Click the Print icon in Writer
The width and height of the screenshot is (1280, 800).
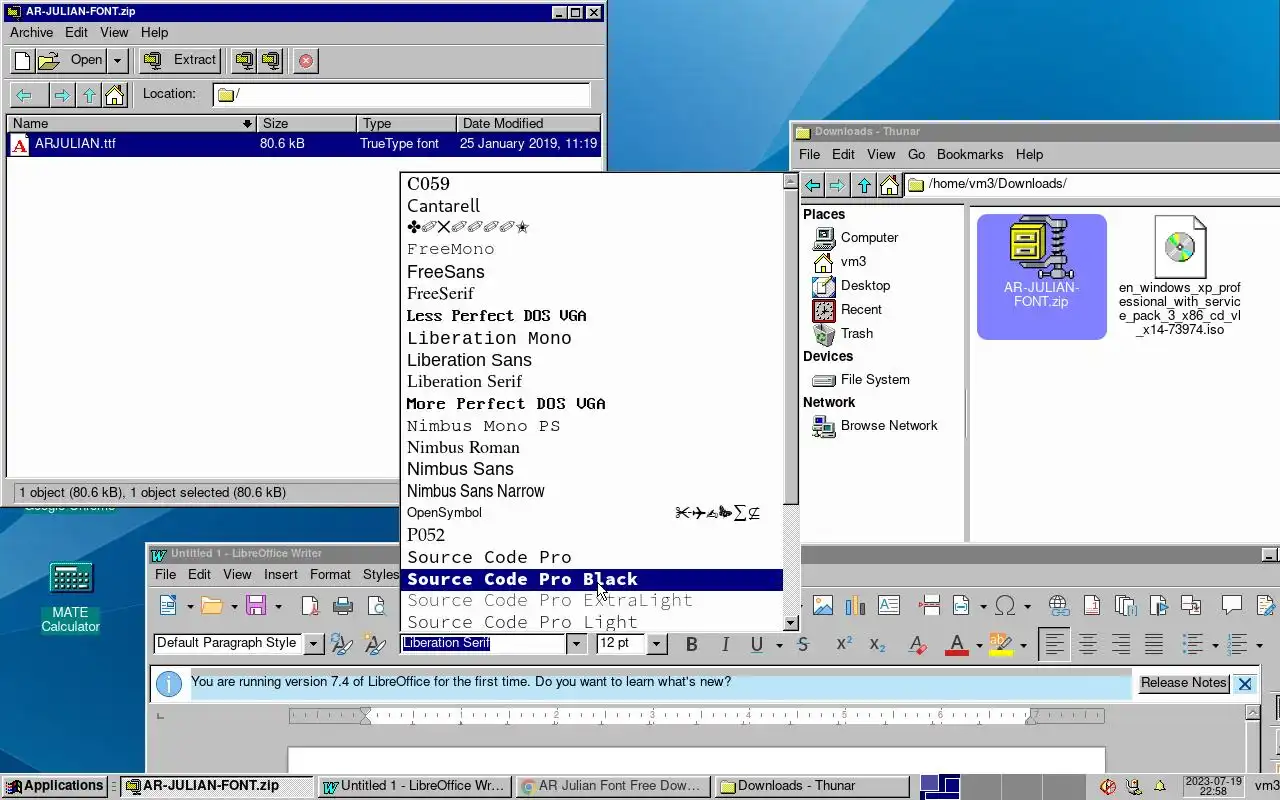point(343,605)
